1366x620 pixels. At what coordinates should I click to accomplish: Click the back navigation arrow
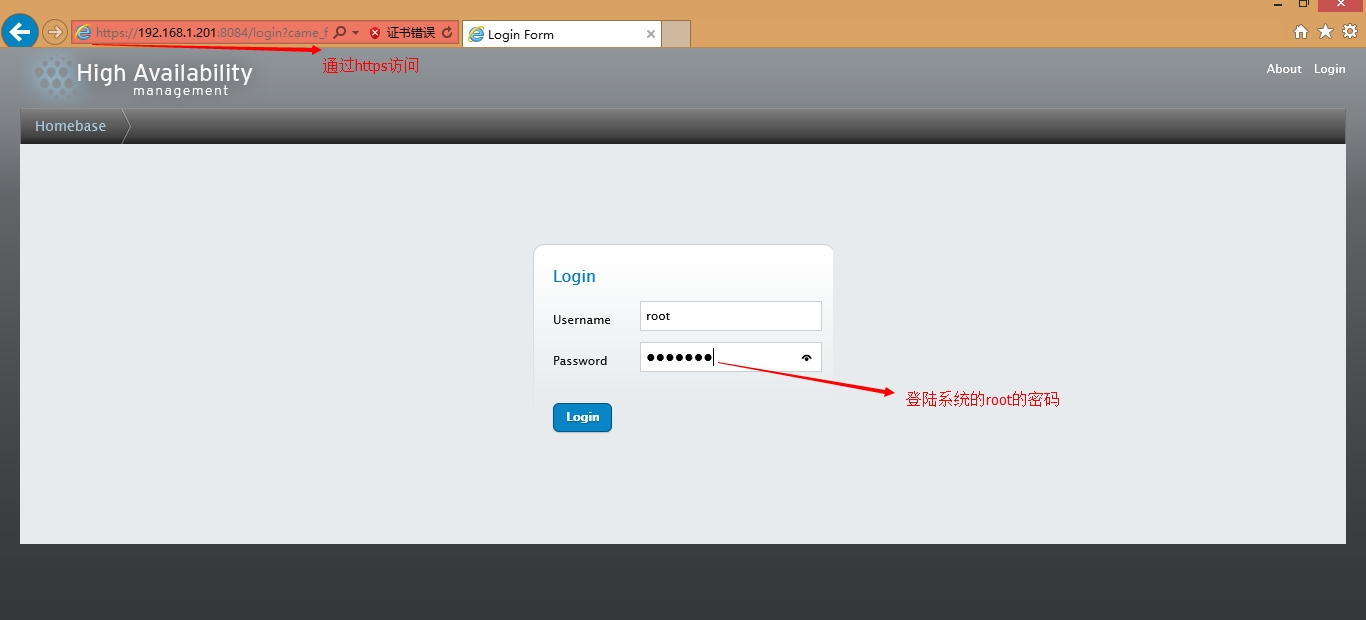point(19,31)
